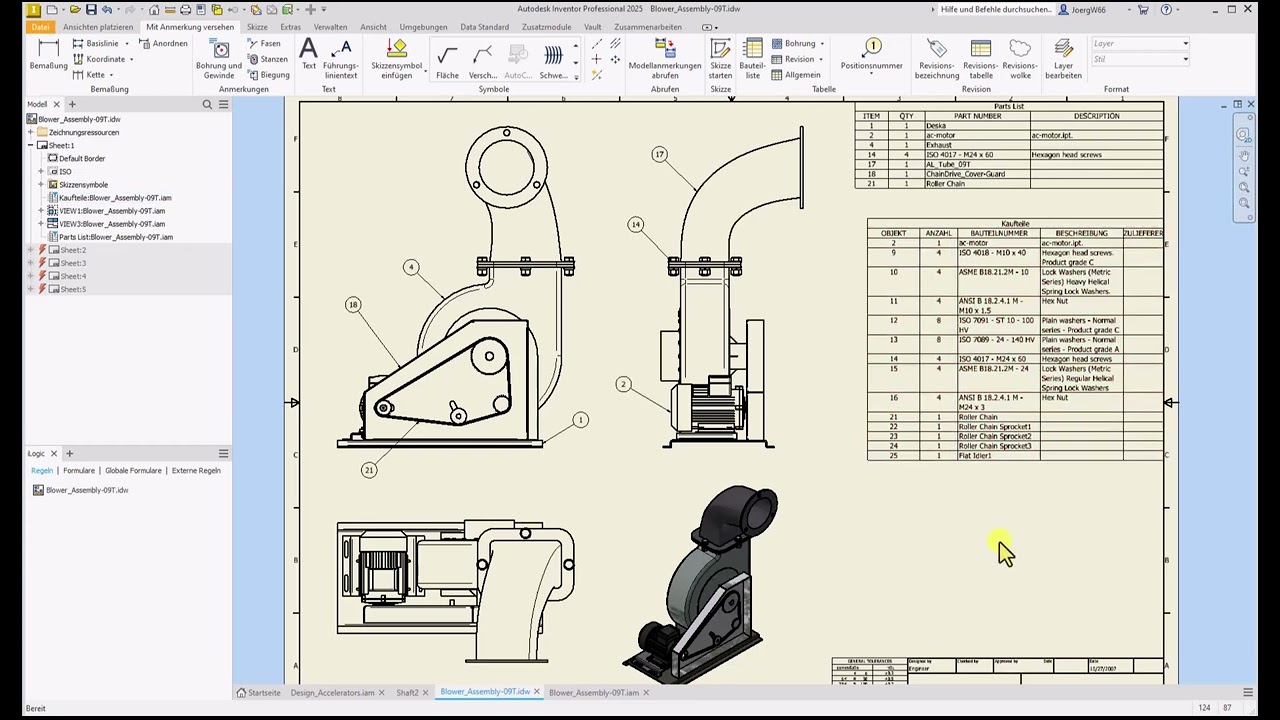Select Default Border in the model tree
This screenshot has height=720, width=1280.
click(x=81, y=158)
